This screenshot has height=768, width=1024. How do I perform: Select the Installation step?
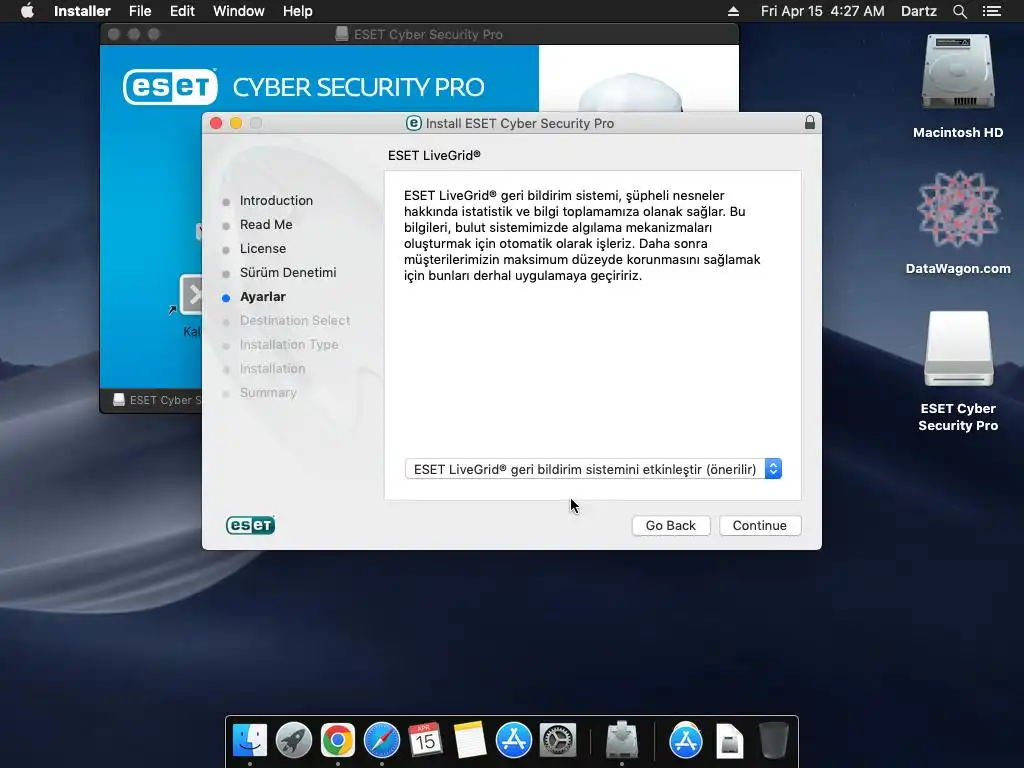(x=272, y=369)
